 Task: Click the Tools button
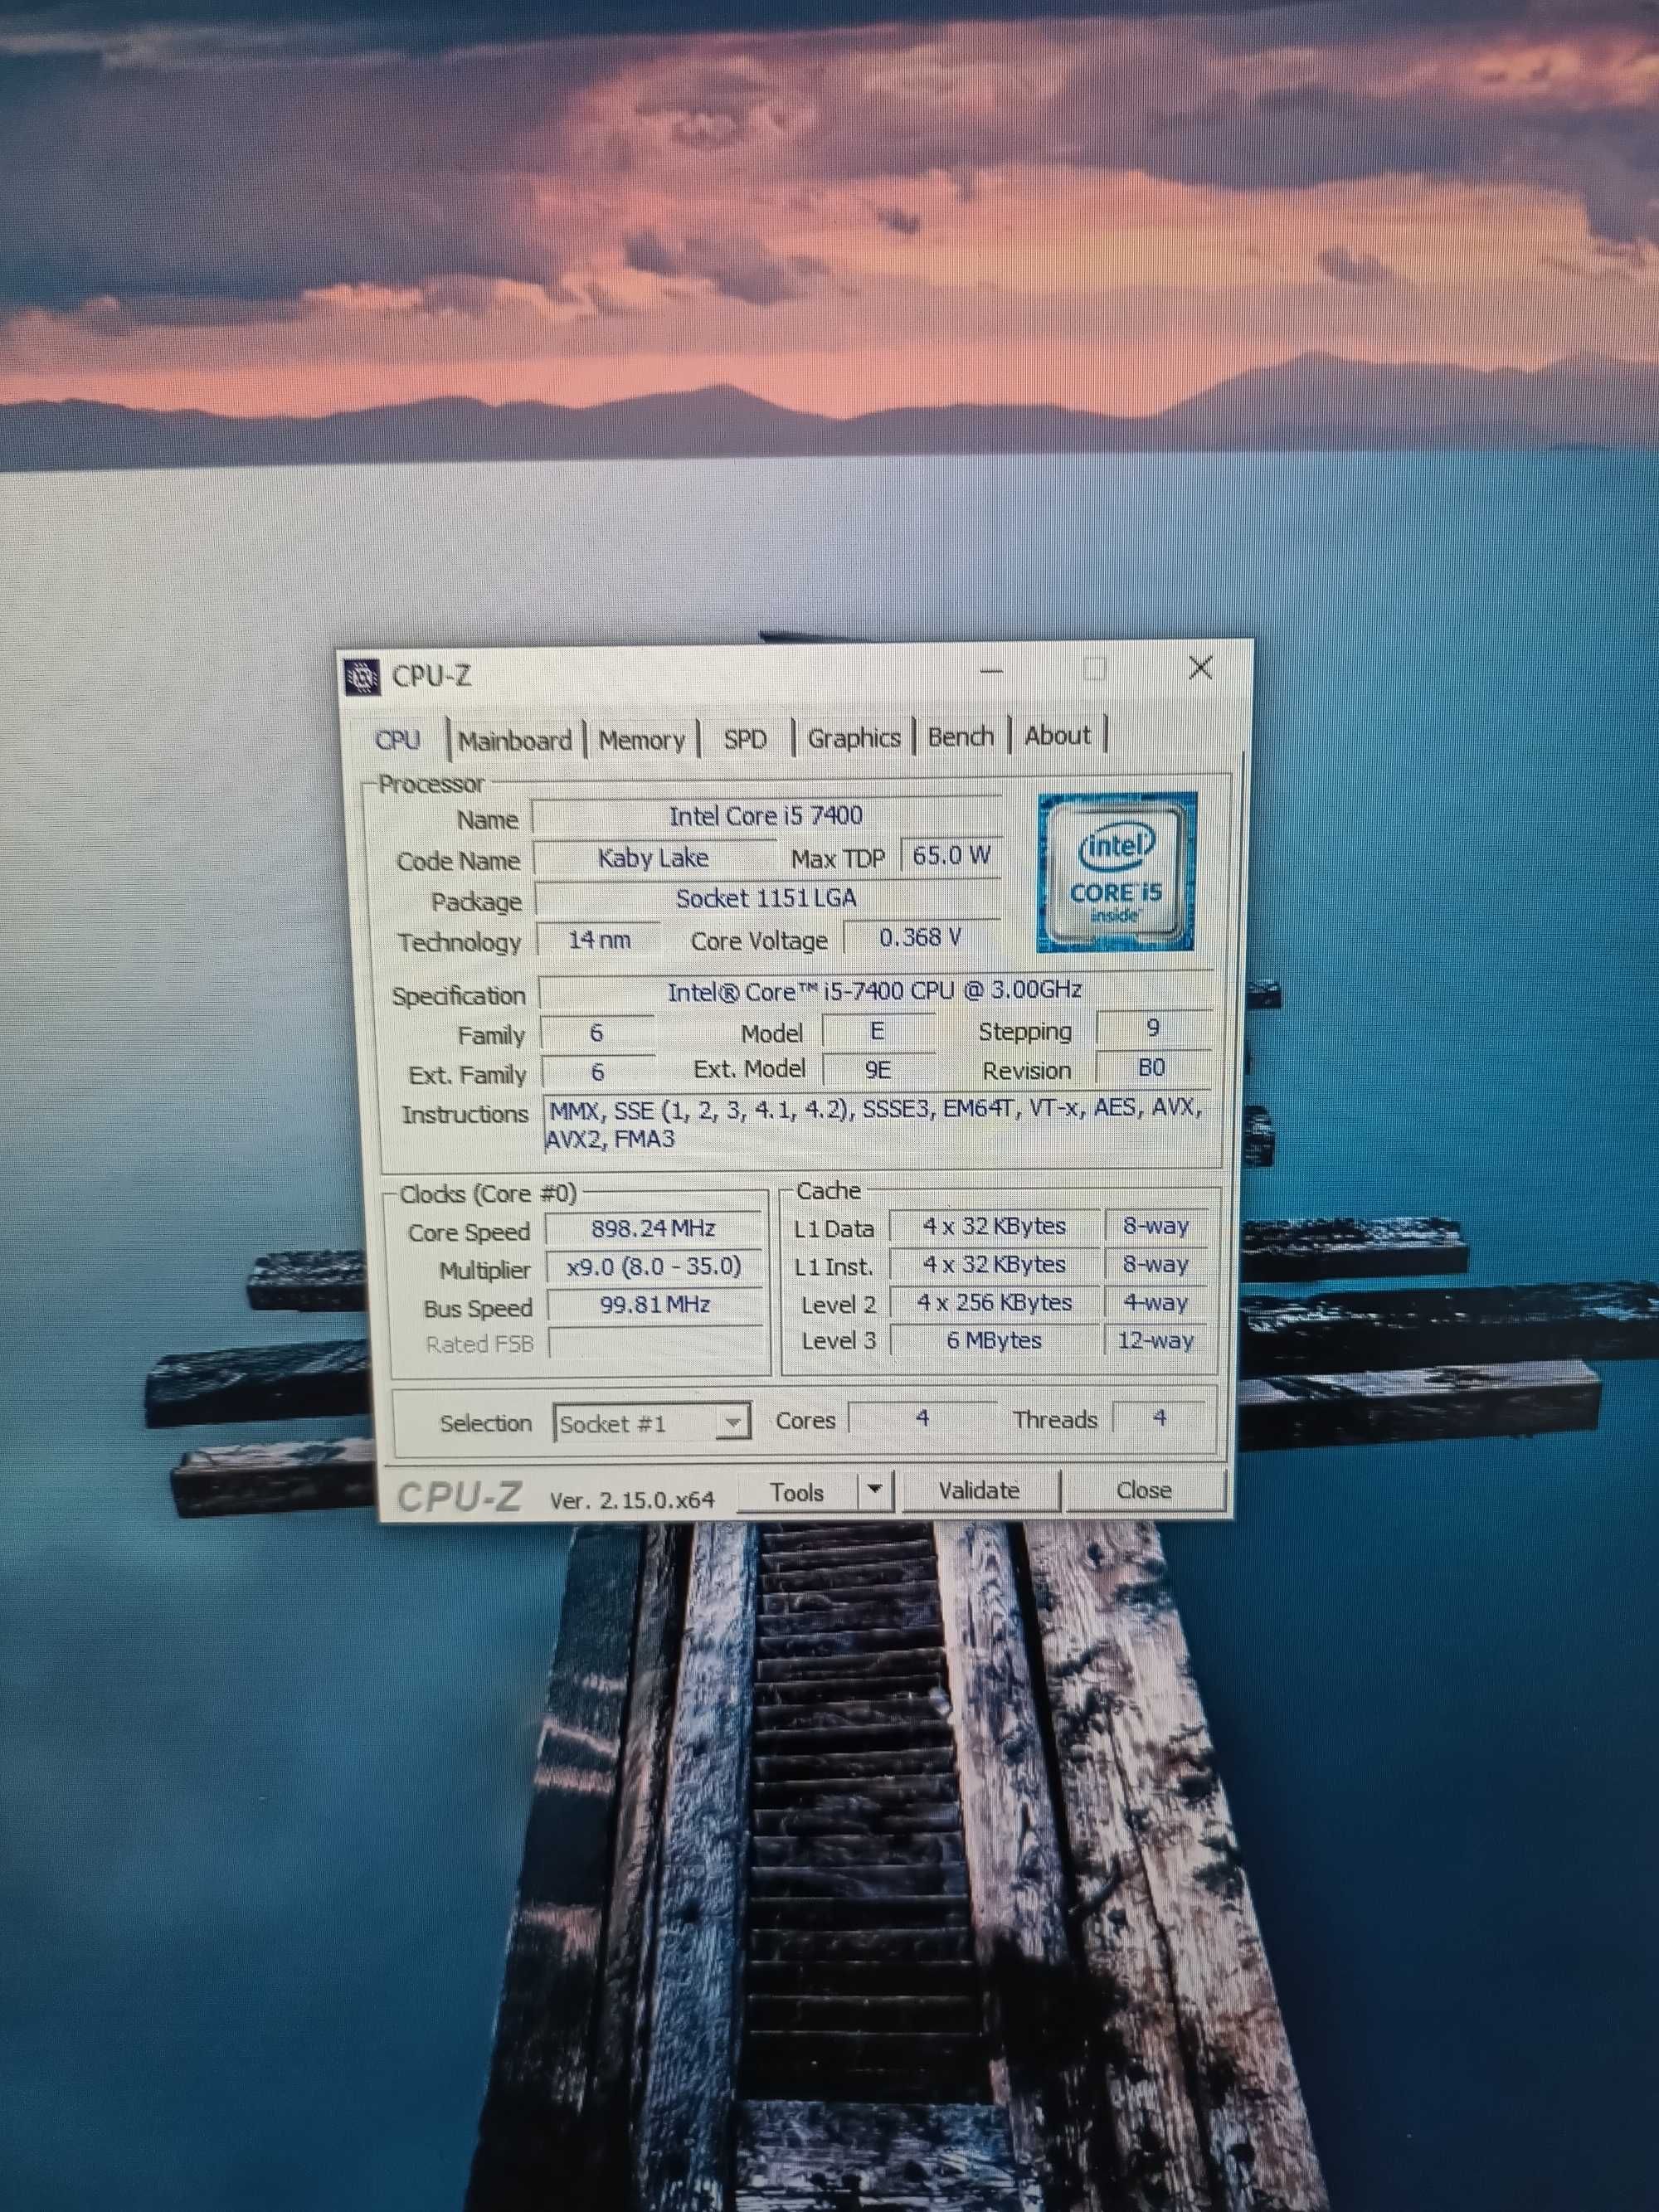(x=797, y=1492)
